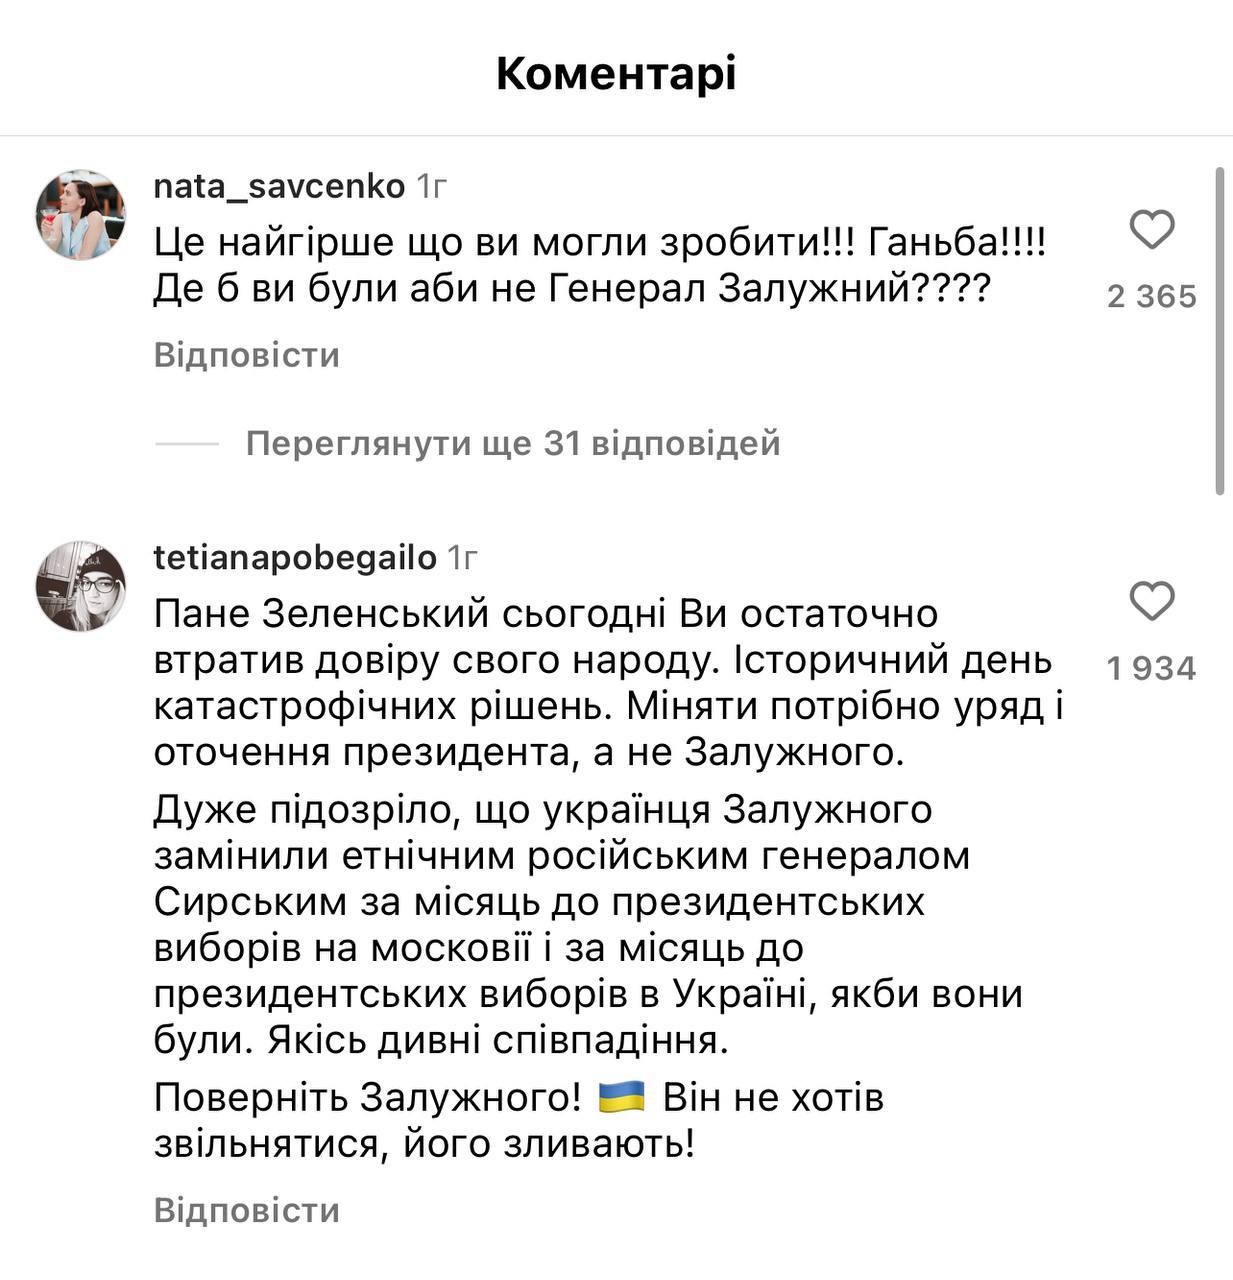Open nata_savcenko's profile picture
This screenshot has height=1280, width=1233.
(x=81, y=214)
